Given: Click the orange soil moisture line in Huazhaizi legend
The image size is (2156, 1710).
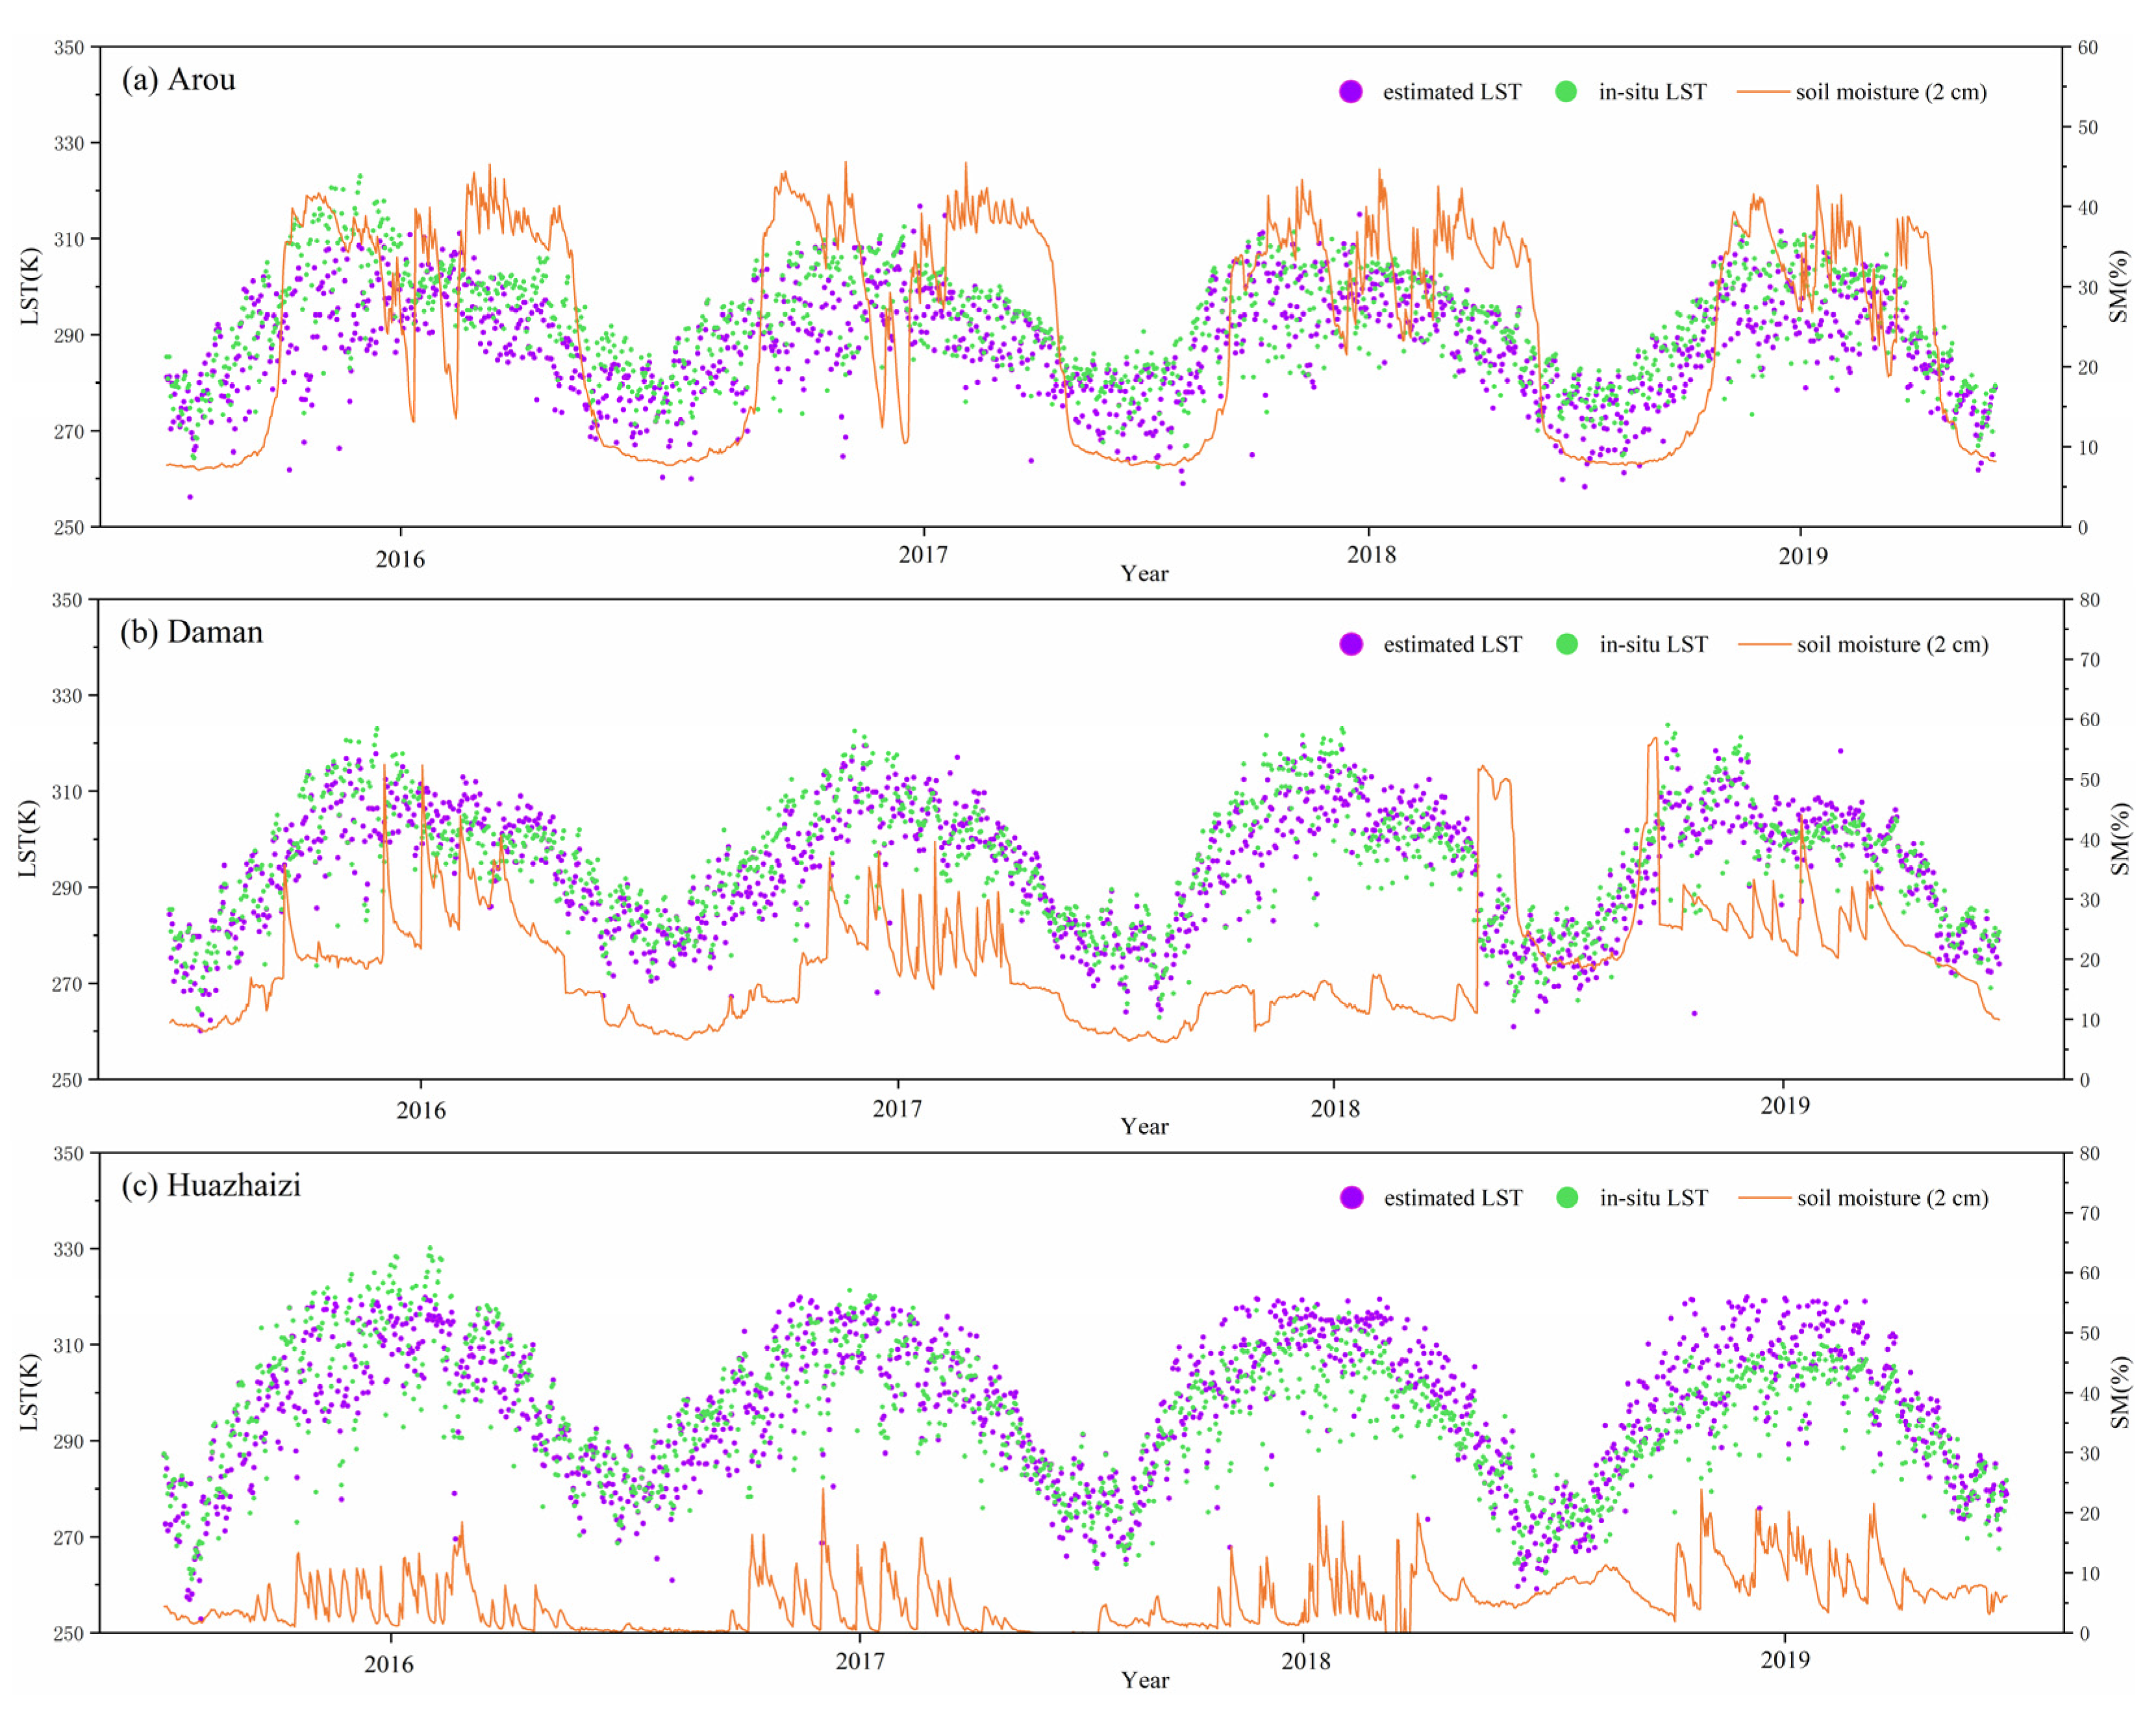Looking at the screenshot, I should [1764, 1197].
